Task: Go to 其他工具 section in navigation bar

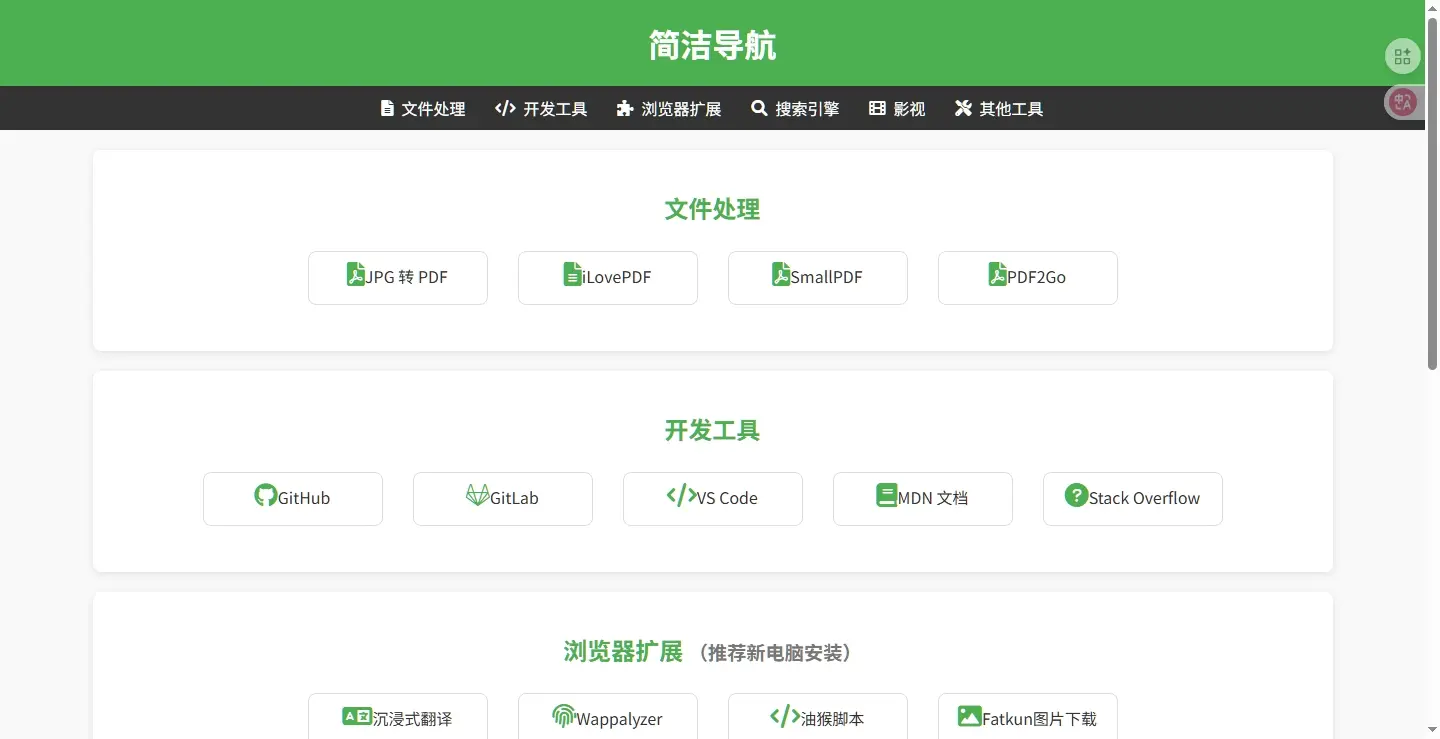Action: tap(999, 108)
